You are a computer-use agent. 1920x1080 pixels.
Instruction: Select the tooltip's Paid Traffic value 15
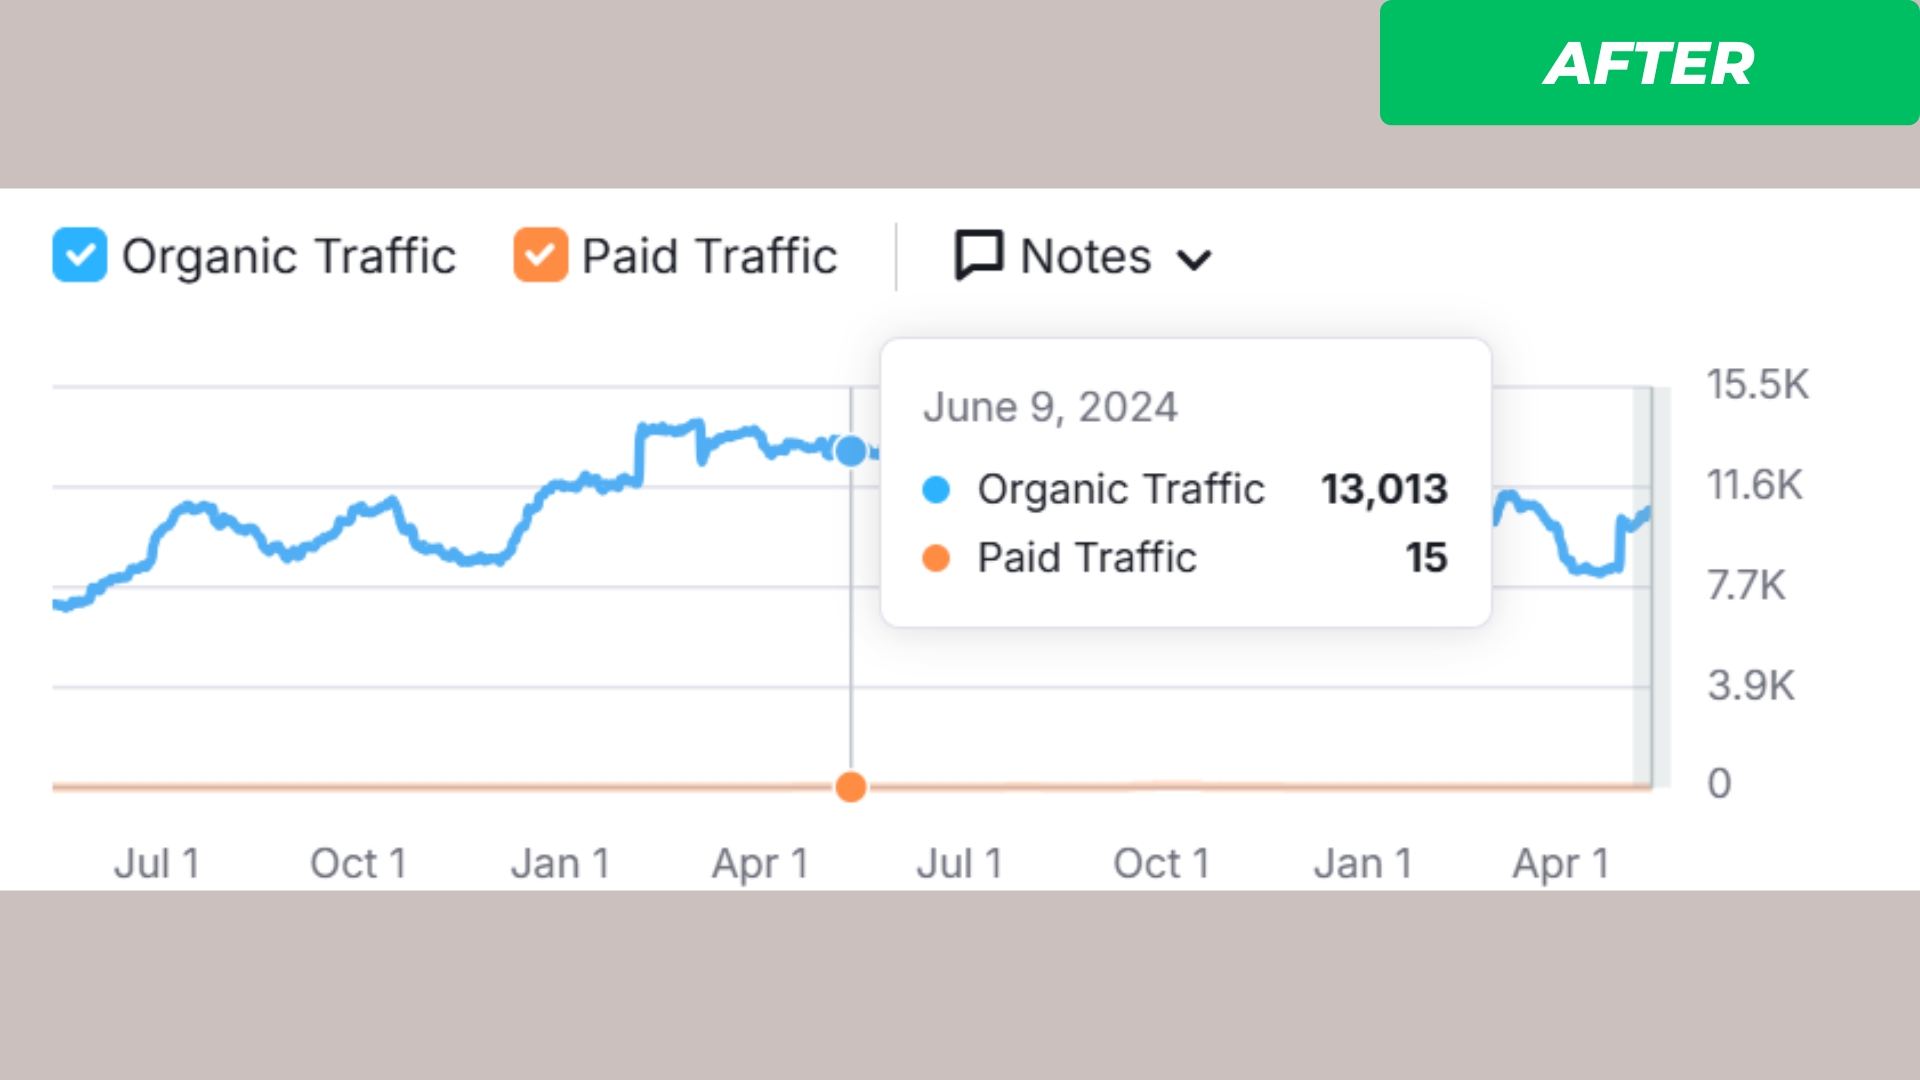[1426, 558]
